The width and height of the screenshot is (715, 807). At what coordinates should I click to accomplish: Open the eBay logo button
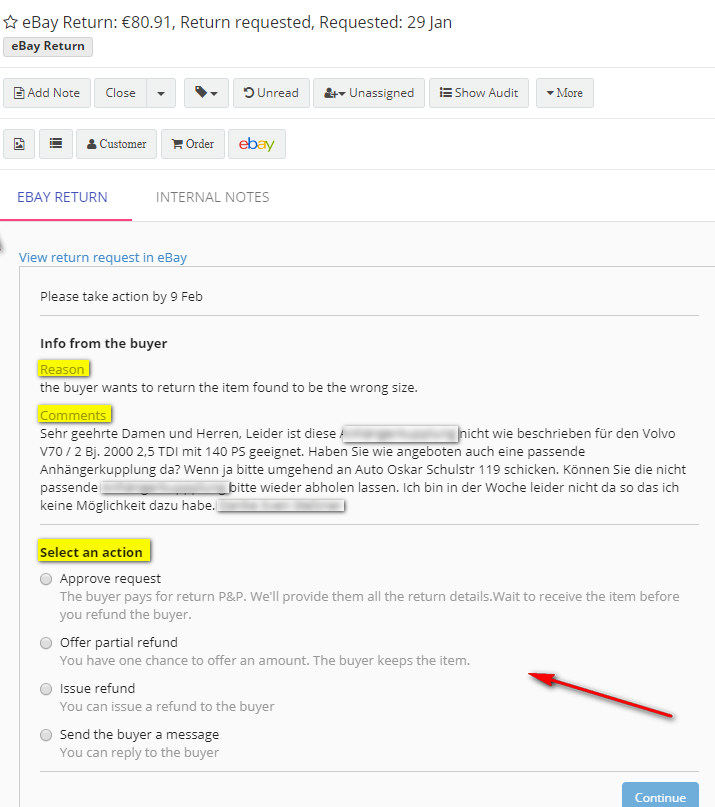pyautogui.click(x=257, y=144)
